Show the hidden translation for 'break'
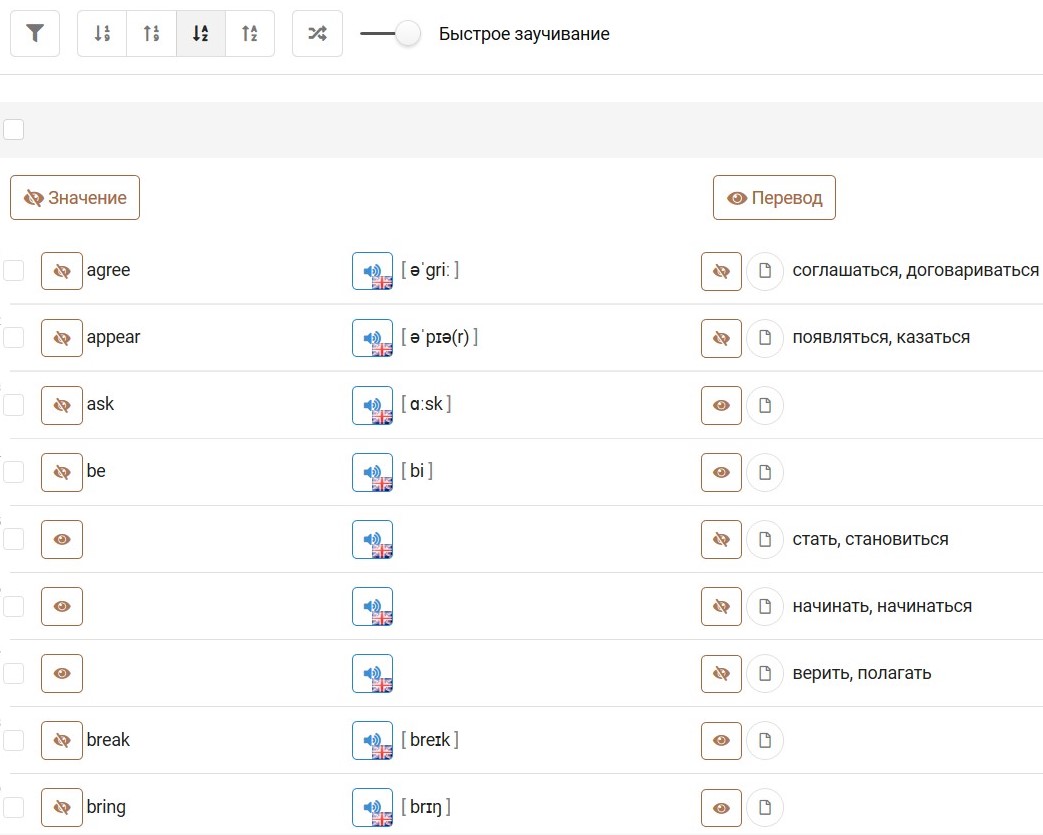 721,741
